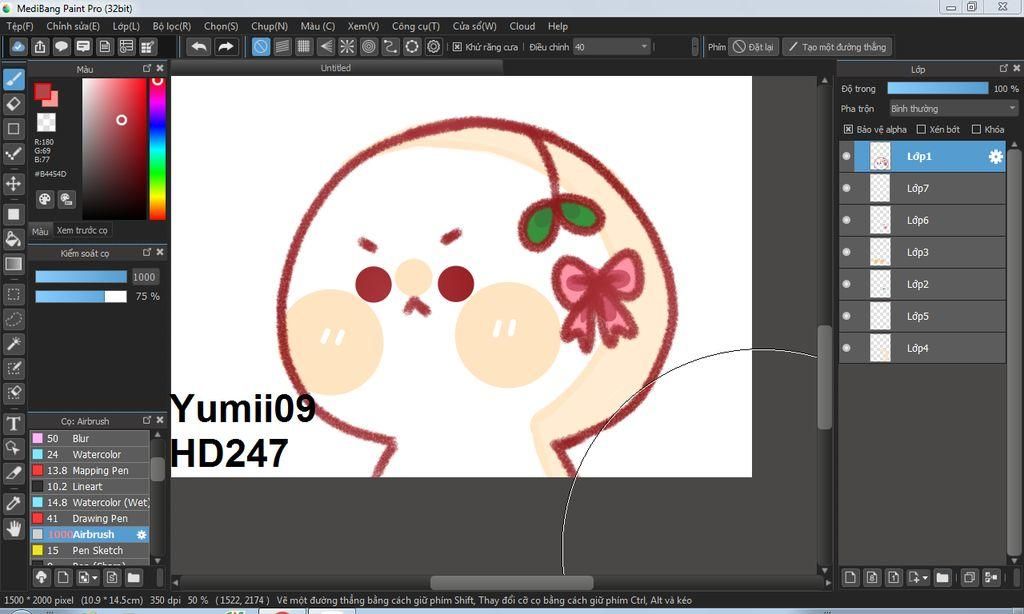
Task: Click the Đặt lại button
Action: 754,47
